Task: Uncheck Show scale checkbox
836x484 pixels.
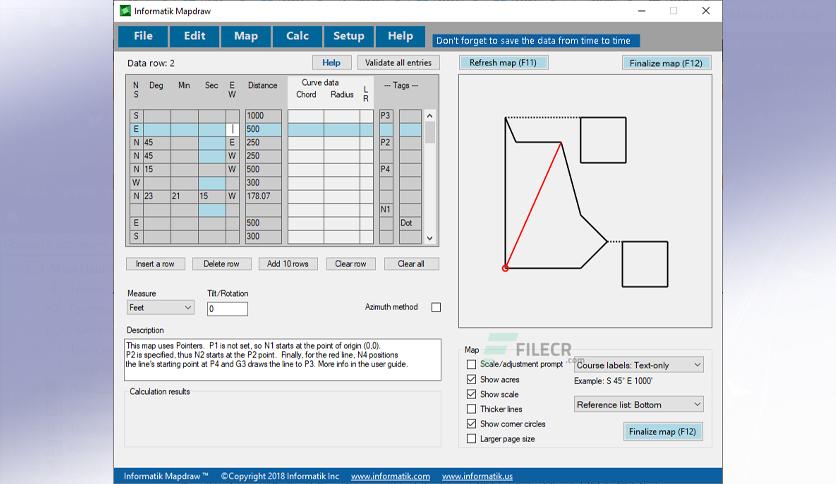Action: click(471, 394)
